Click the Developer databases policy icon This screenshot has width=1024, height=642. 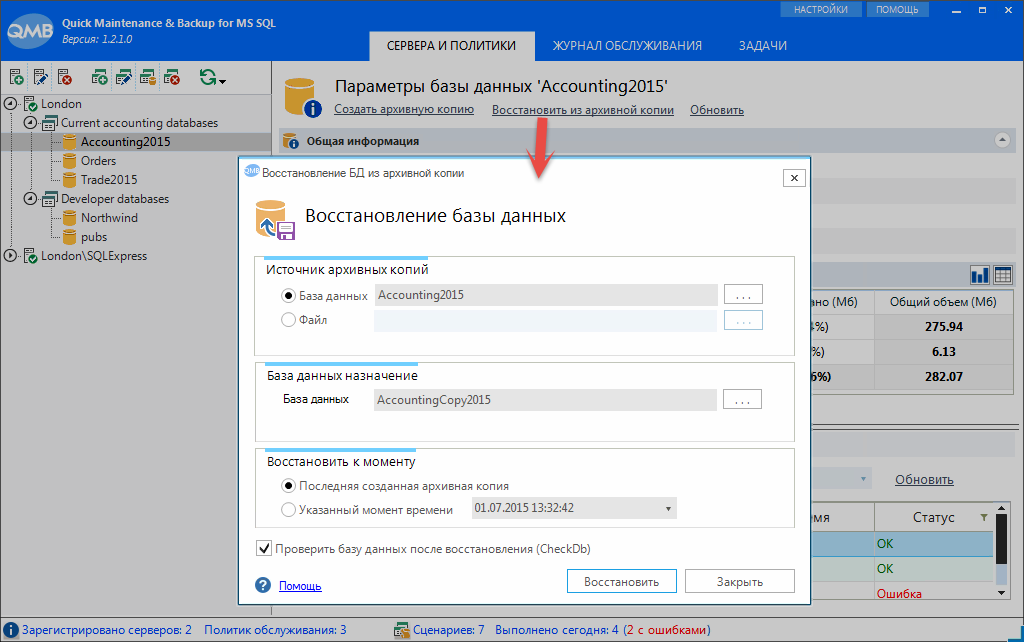tap(50, 199)
